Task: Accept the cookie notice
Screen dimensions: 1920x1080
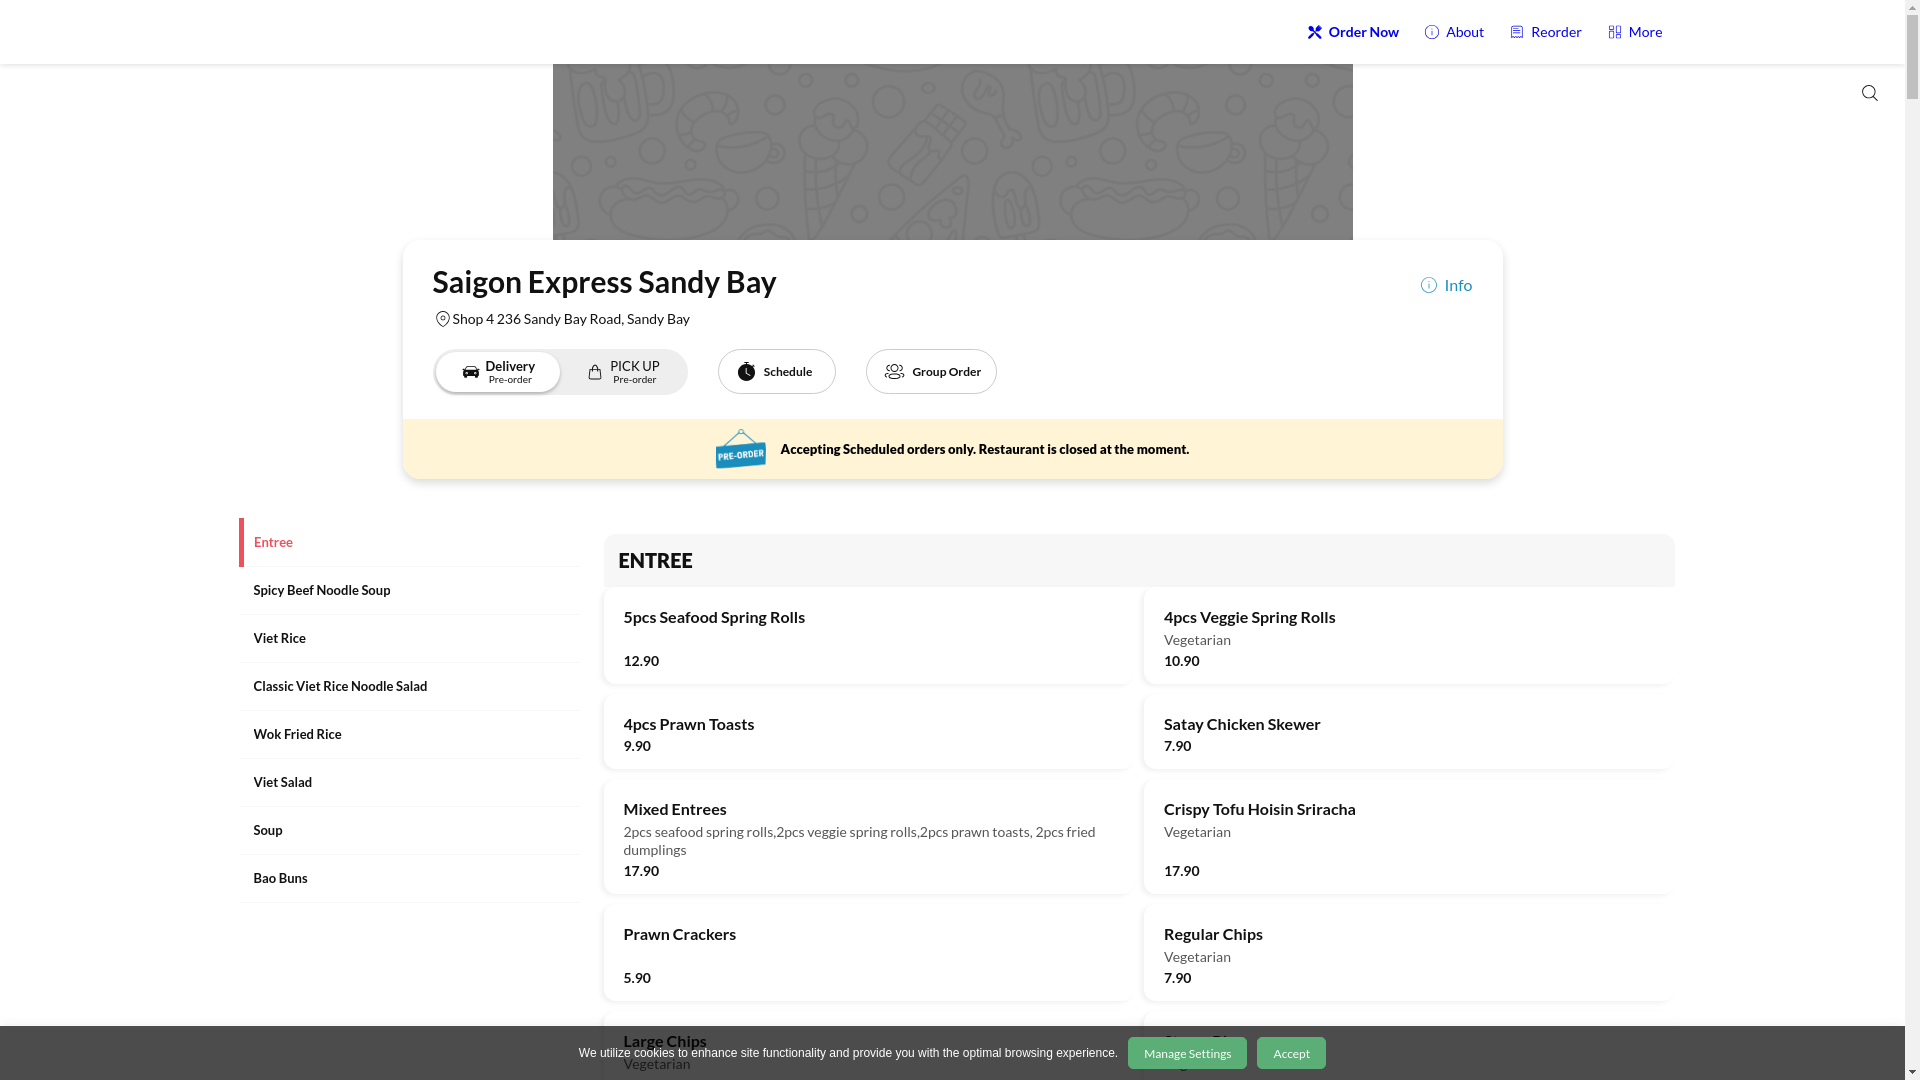Action: coord(1291,1053)
